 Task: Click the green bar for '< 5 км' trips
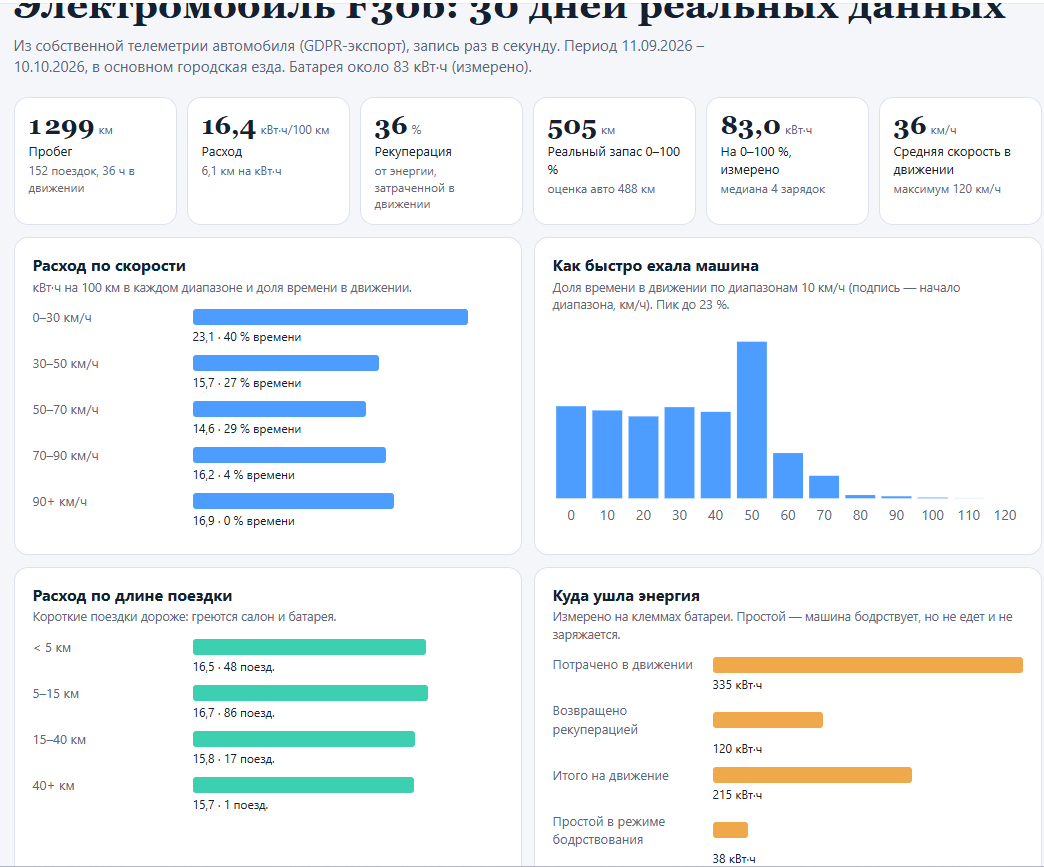coord(310,647)
